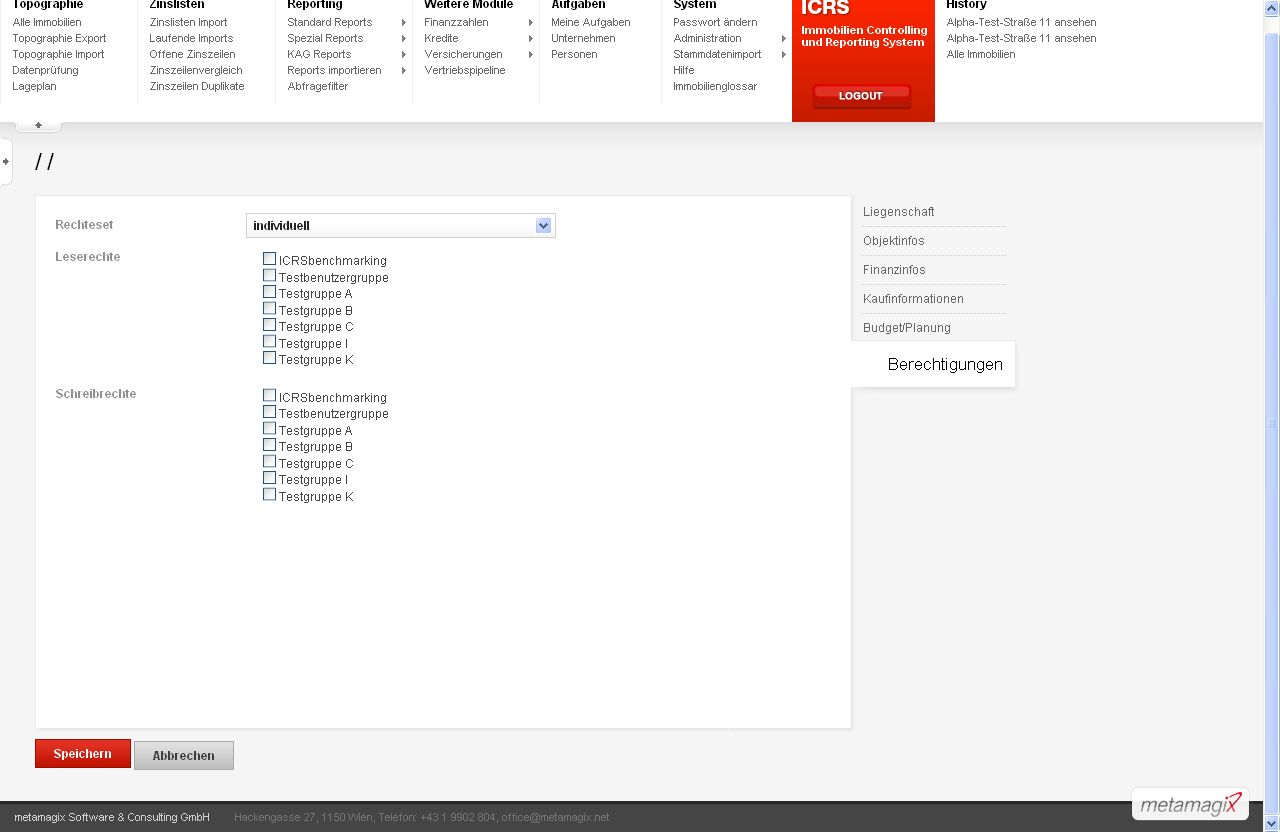The image size is (1280, 832).
Task: Open Alle Immobilien in History
Action: click(x=981, y=54)
